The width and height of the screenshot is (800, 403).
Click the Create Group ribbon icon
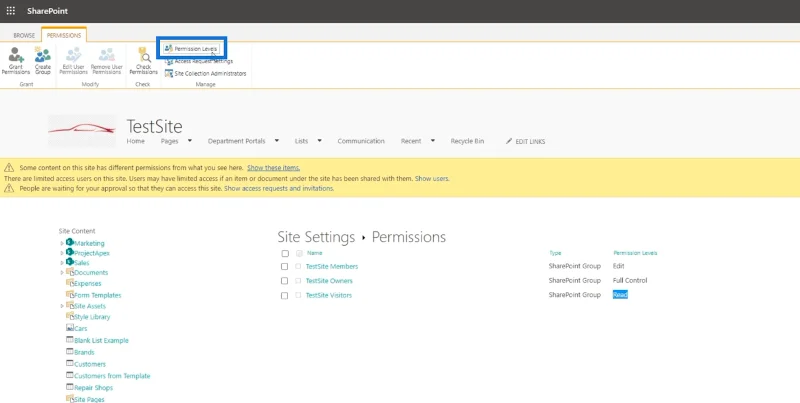coord(43,60)
